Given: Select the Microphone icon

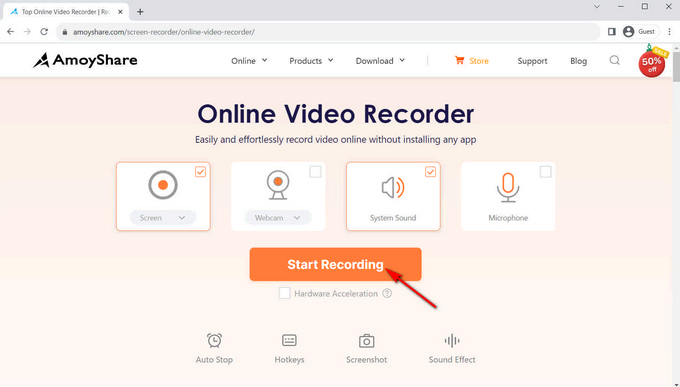Looking at the screenshot, I should [508, 187].
